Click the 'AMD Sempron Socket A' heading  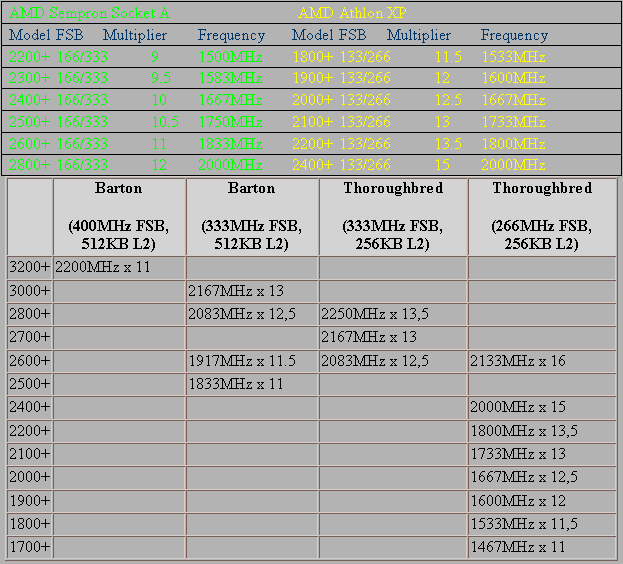point(89,13)
